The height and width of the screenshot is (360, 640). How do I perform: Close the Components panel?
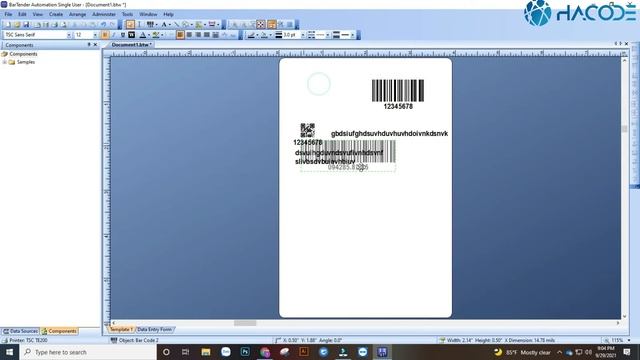tap(96, 44)
